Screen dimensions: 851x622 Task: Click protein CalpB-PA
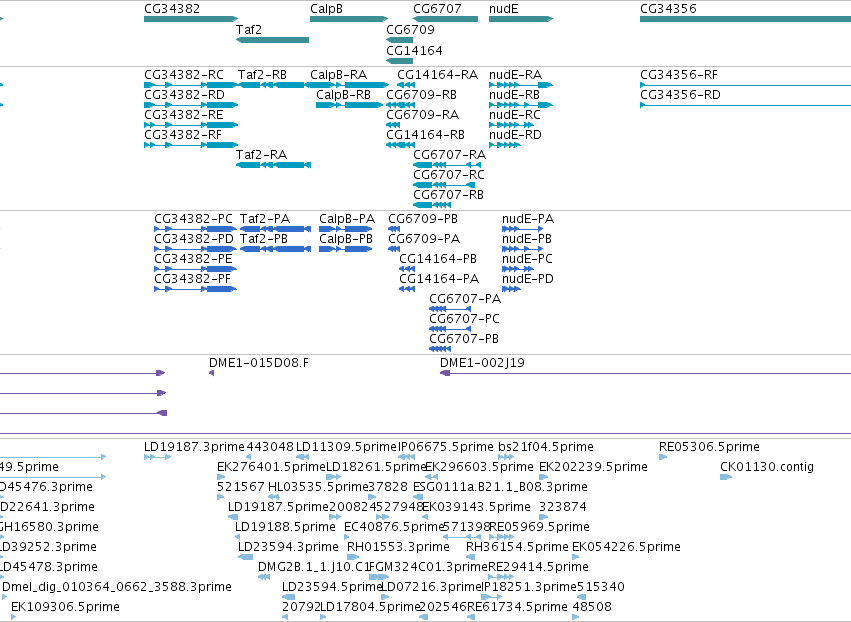coord(347,219)
